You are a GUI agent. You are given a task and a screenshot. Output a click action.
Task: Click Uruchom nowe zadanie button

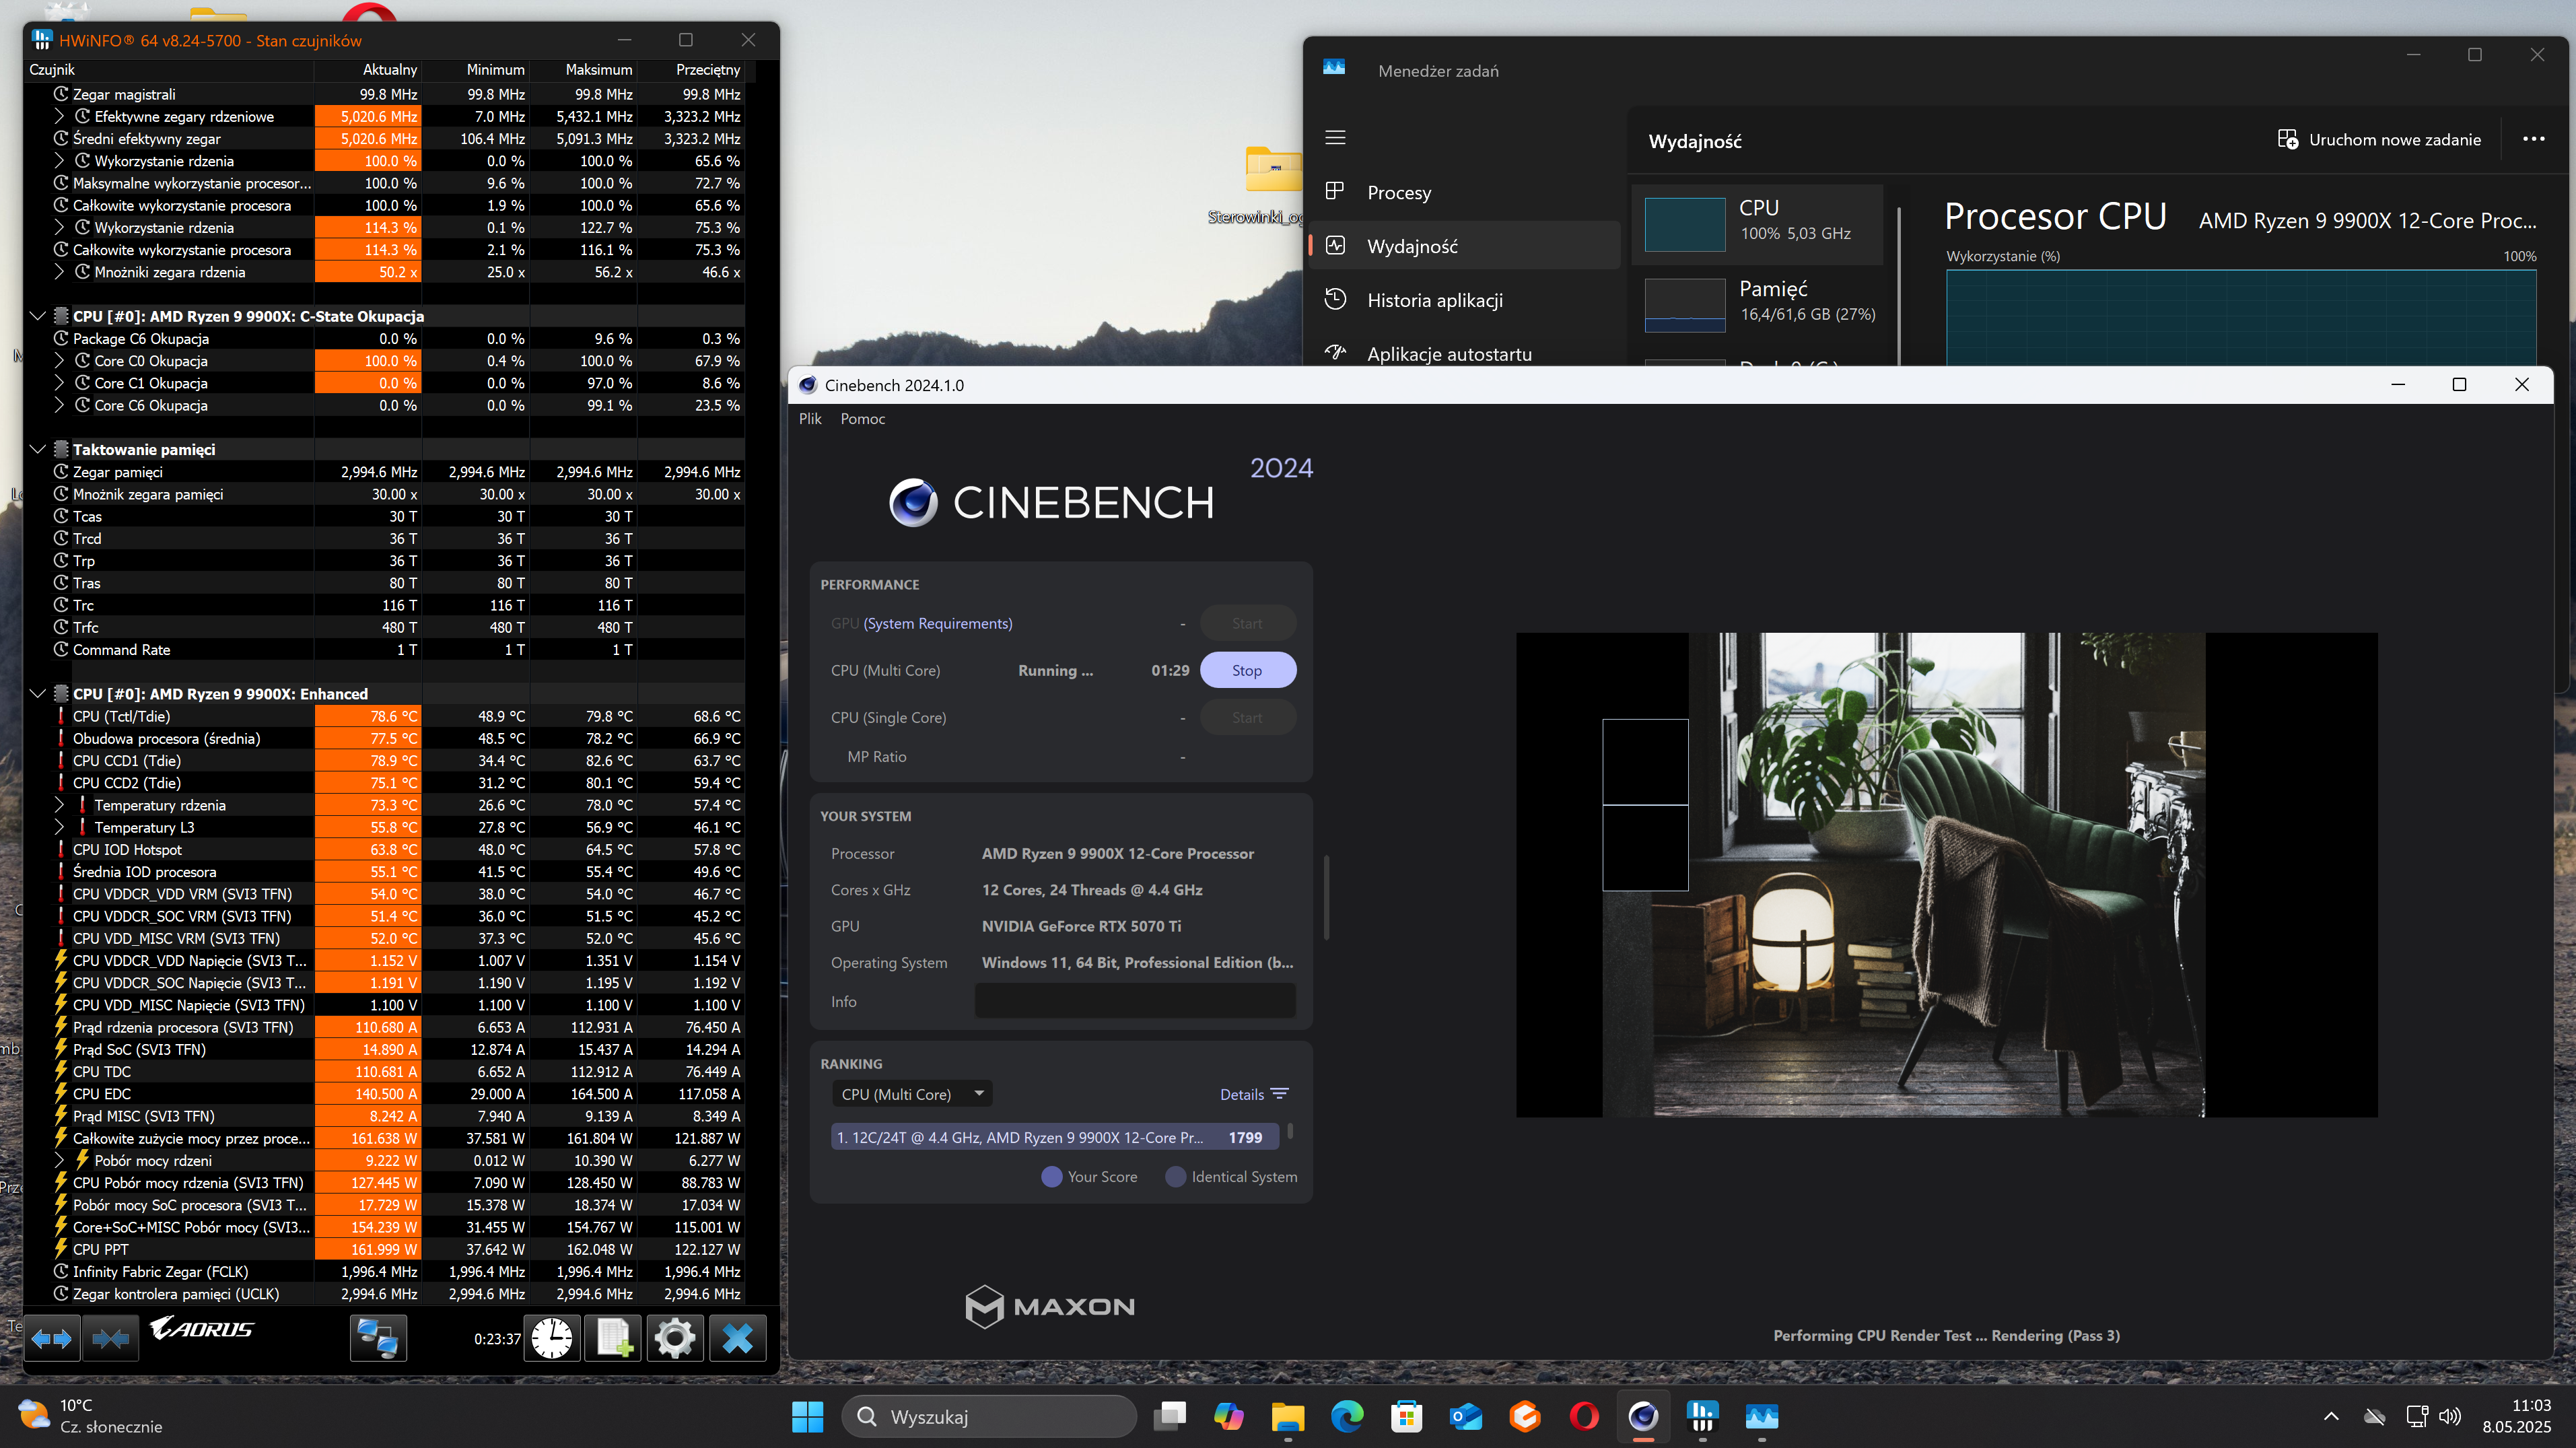tap(2379, 139)
